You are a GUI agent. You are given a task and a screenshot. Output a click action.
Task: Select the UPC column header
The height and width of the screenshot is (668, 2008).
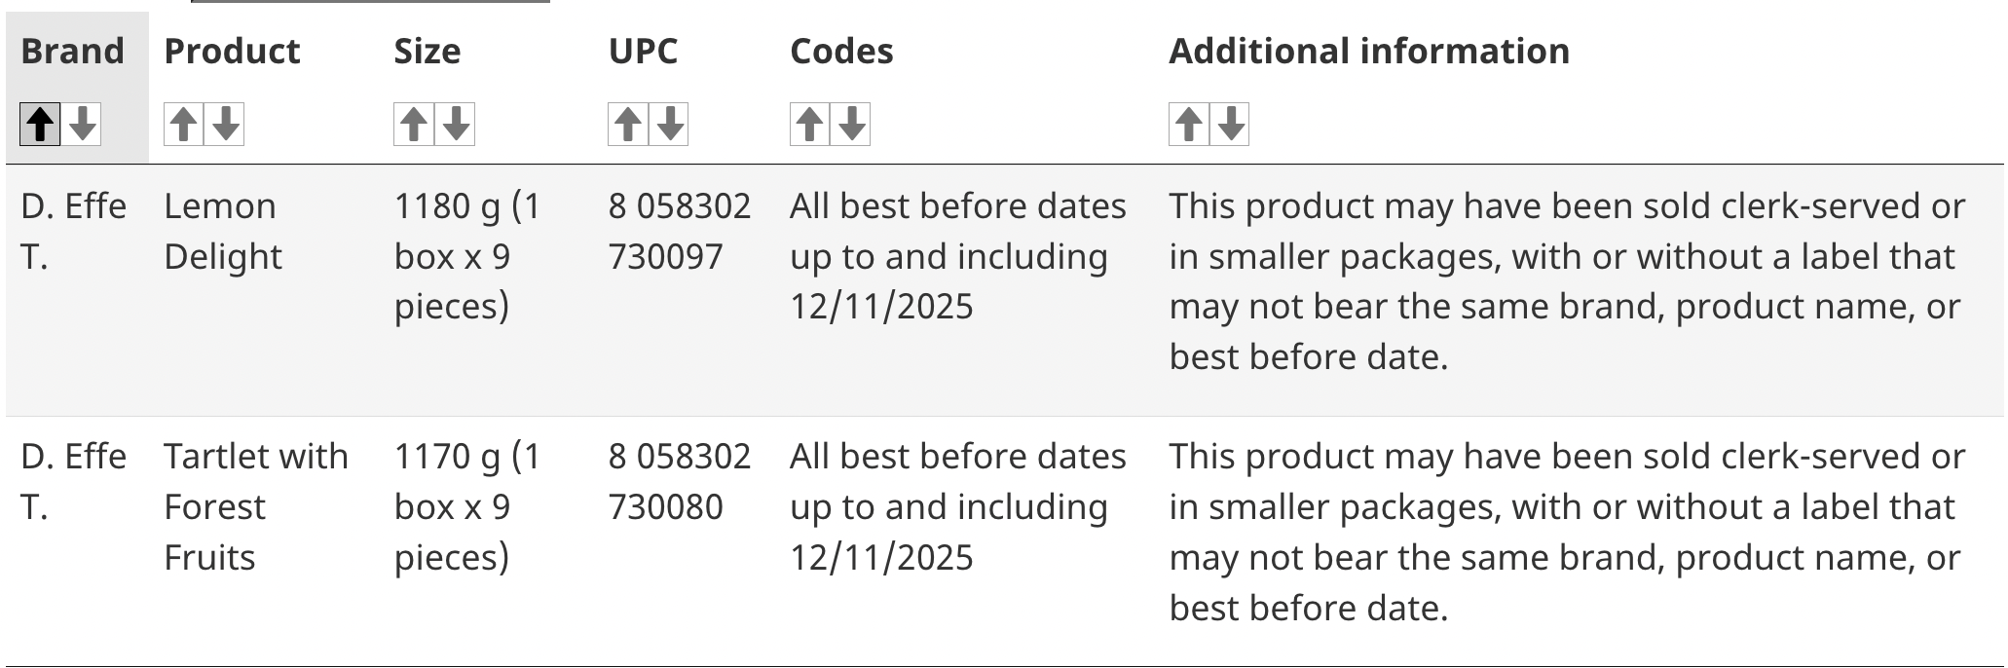(x=643, y=52)
